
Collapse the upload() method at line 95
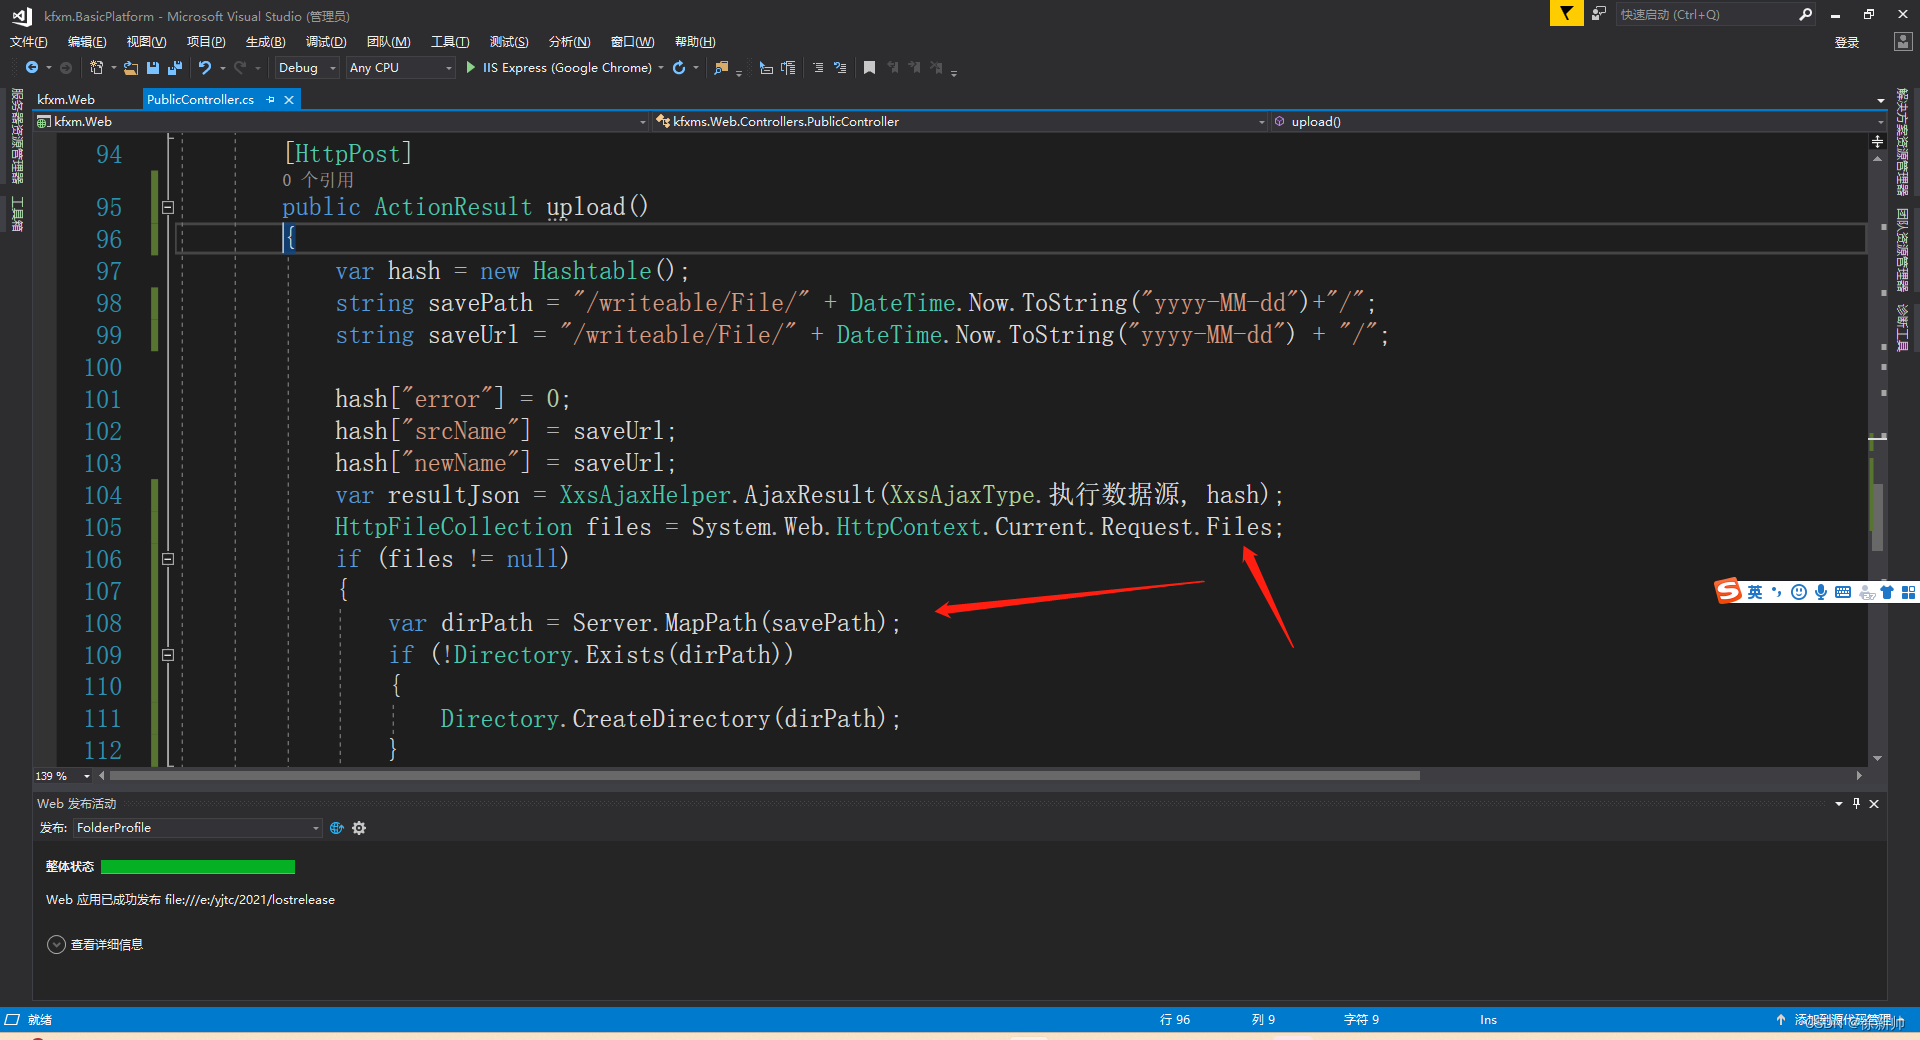click(168, 208)
